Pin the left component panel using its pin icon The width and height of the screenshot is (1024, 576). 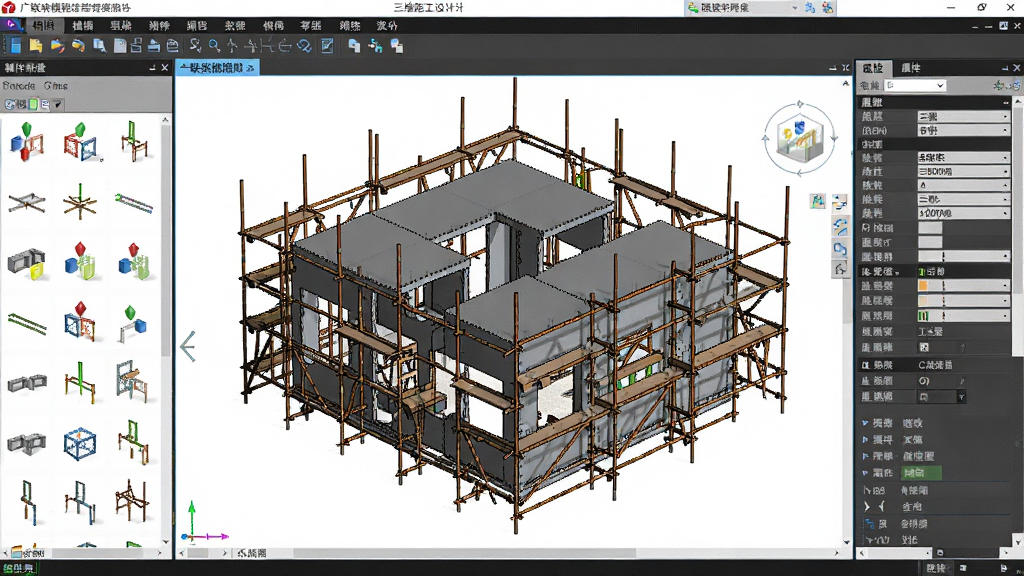pos(152,67)
